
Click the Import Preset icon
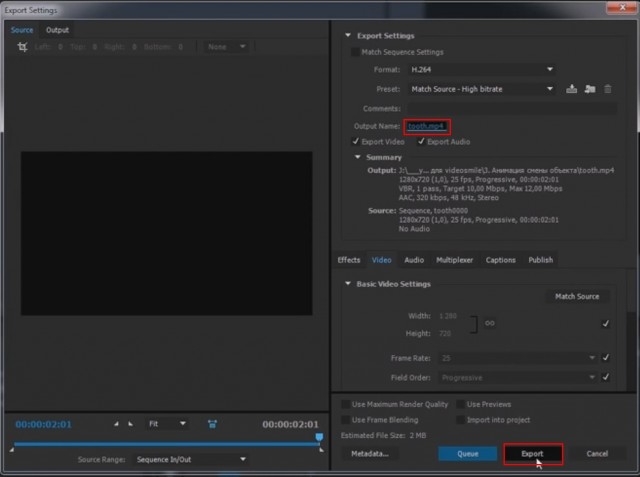590,89
